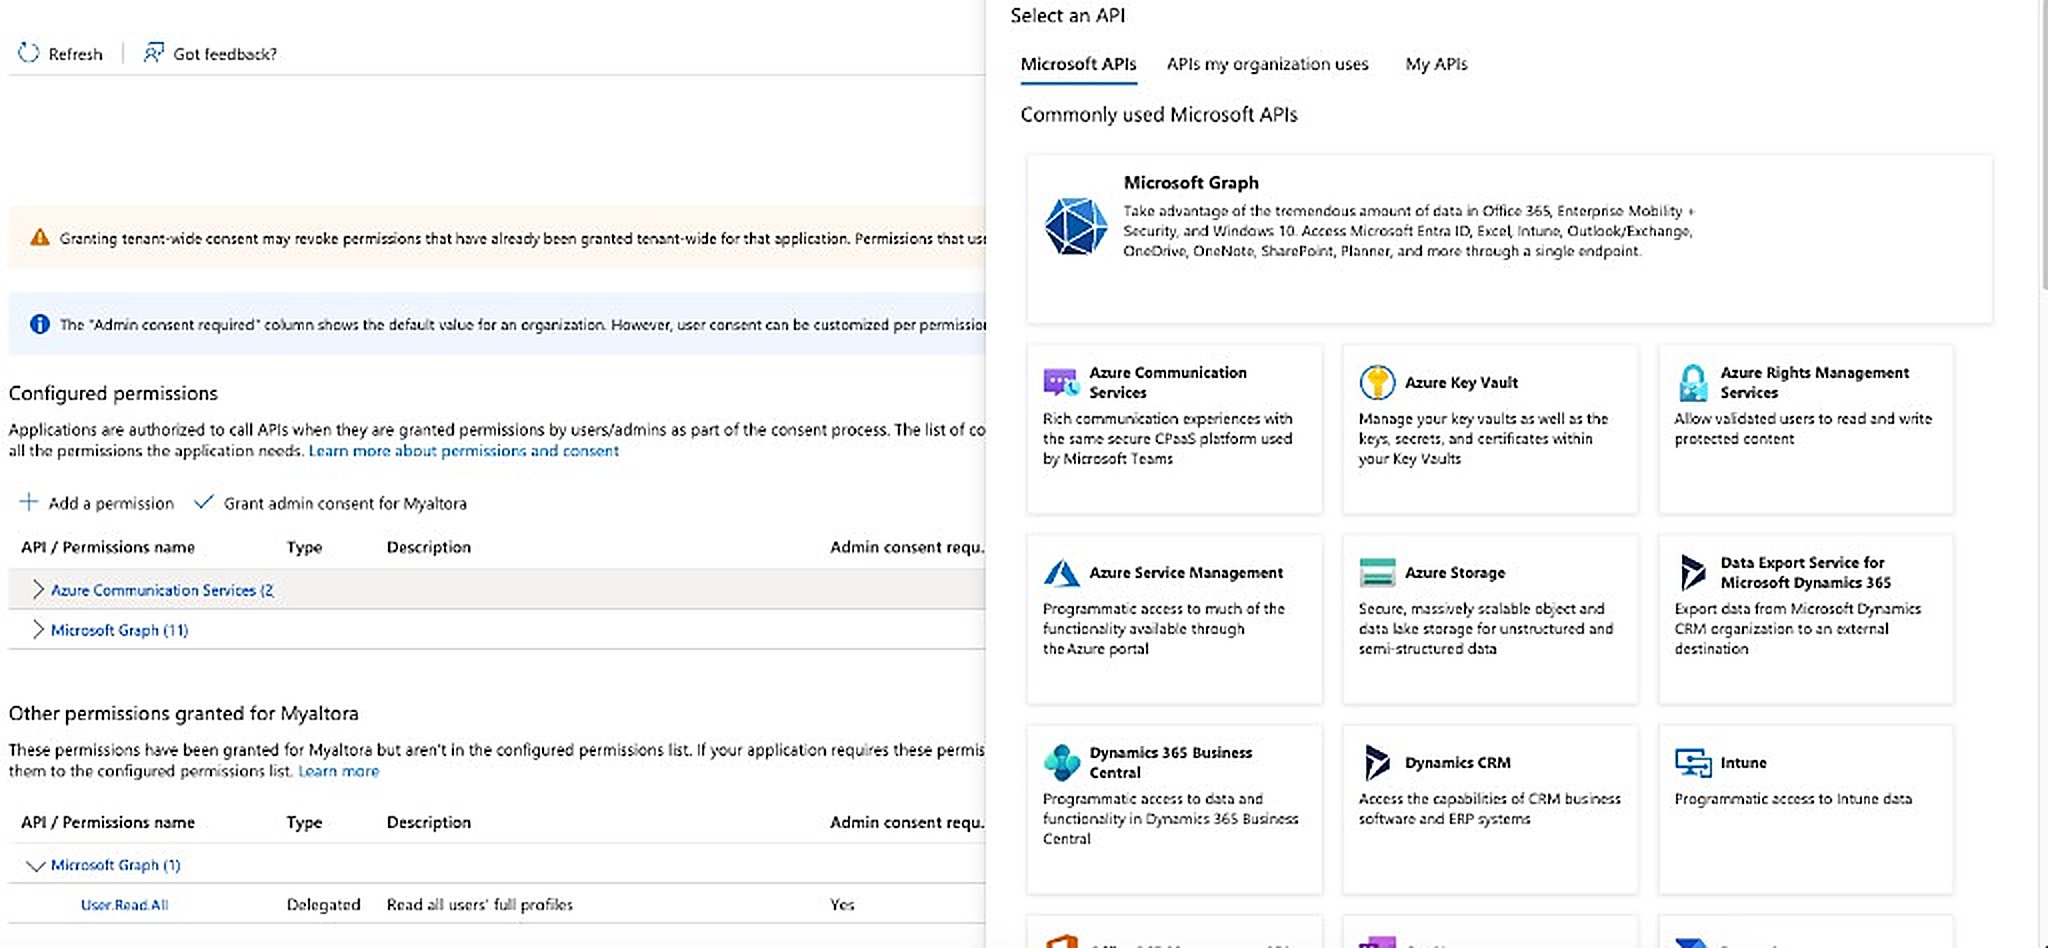Click the Microsoft Graph polyhedron icon
This screenshot has width=2048, height=948.
(1076, 226)
